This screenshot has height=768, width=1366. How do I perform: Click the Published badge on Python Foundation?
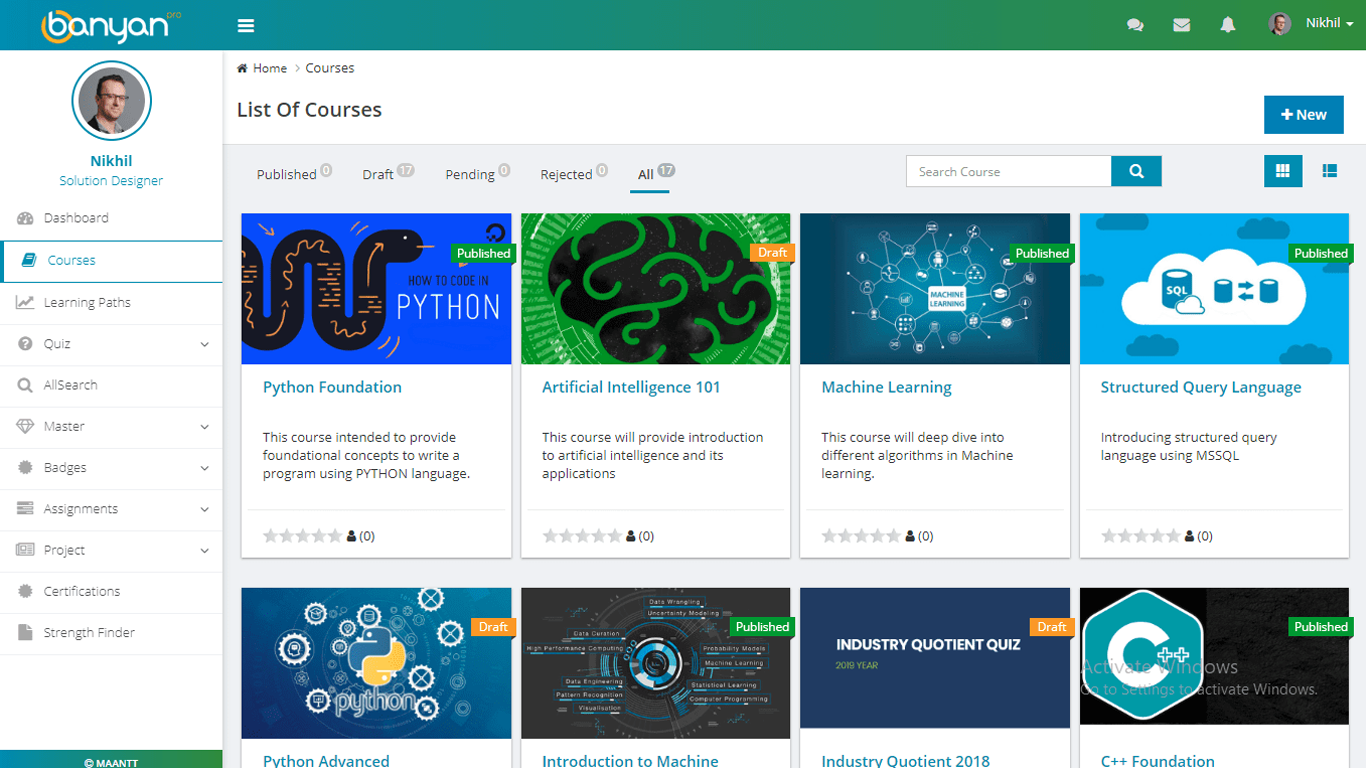[x=484, y=253]
